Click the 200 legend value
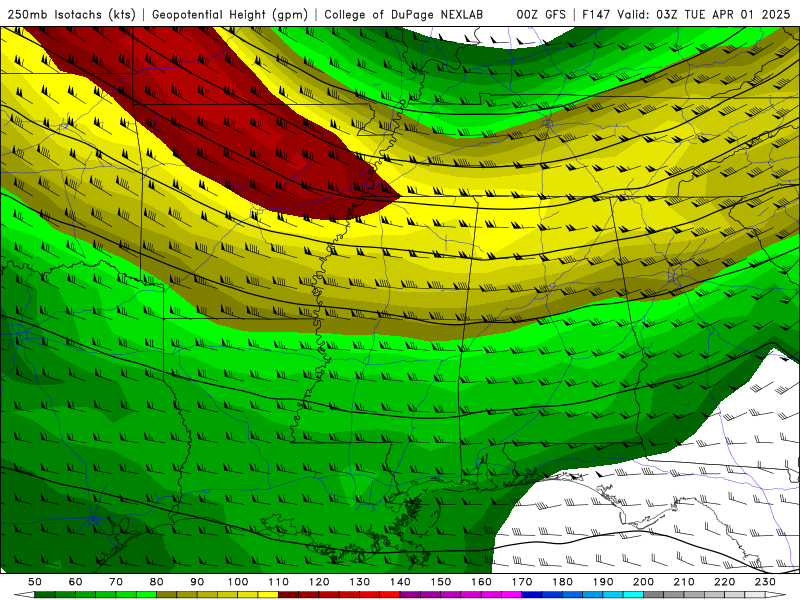The height and width of the screenshot is (600, 800). tap(643, 582)
